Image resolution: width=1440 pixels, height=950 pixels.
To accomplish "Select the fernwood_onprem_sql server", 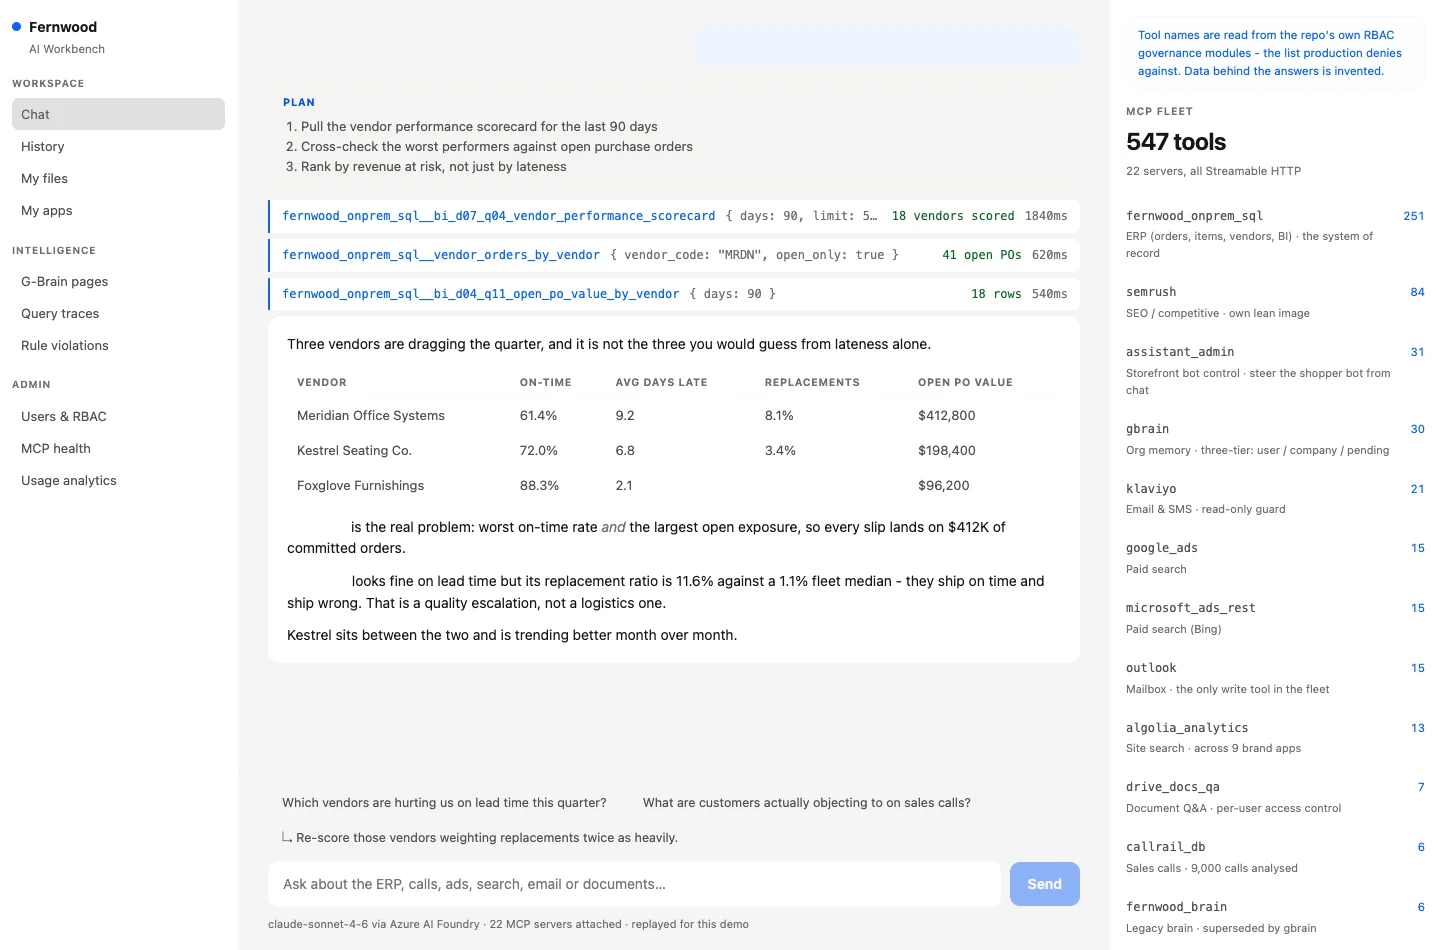I will (1275, 234).
